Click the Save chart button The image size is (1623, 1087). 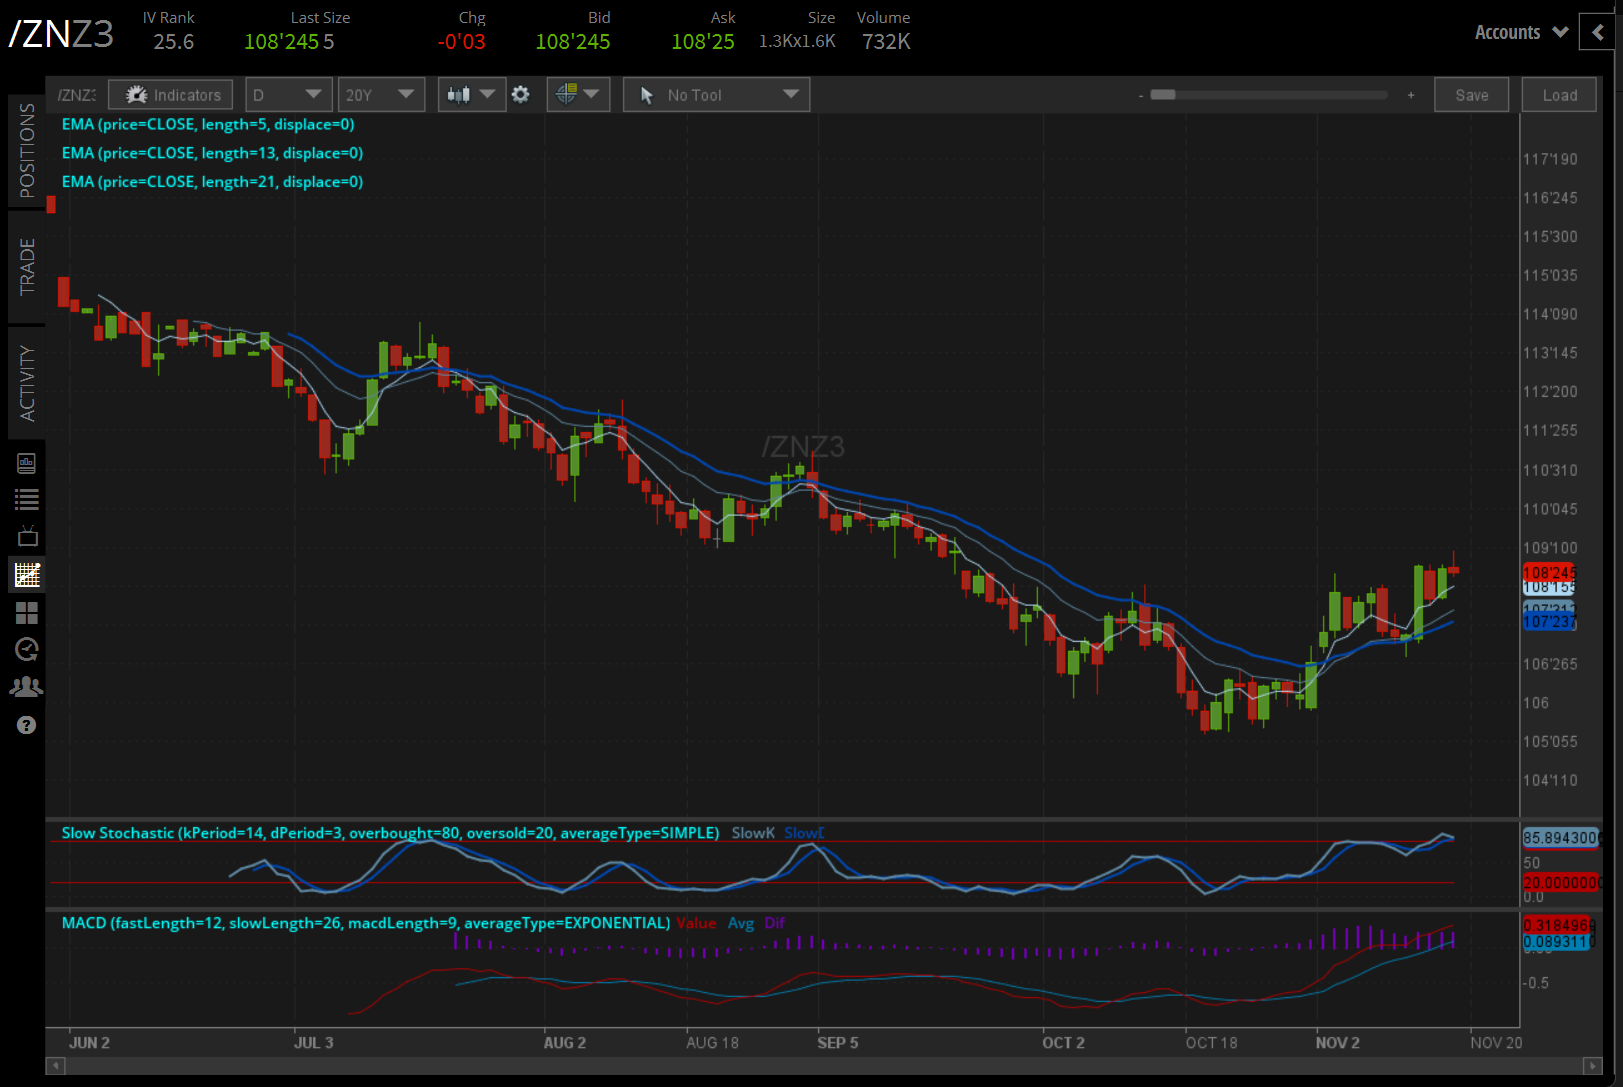1471,95
